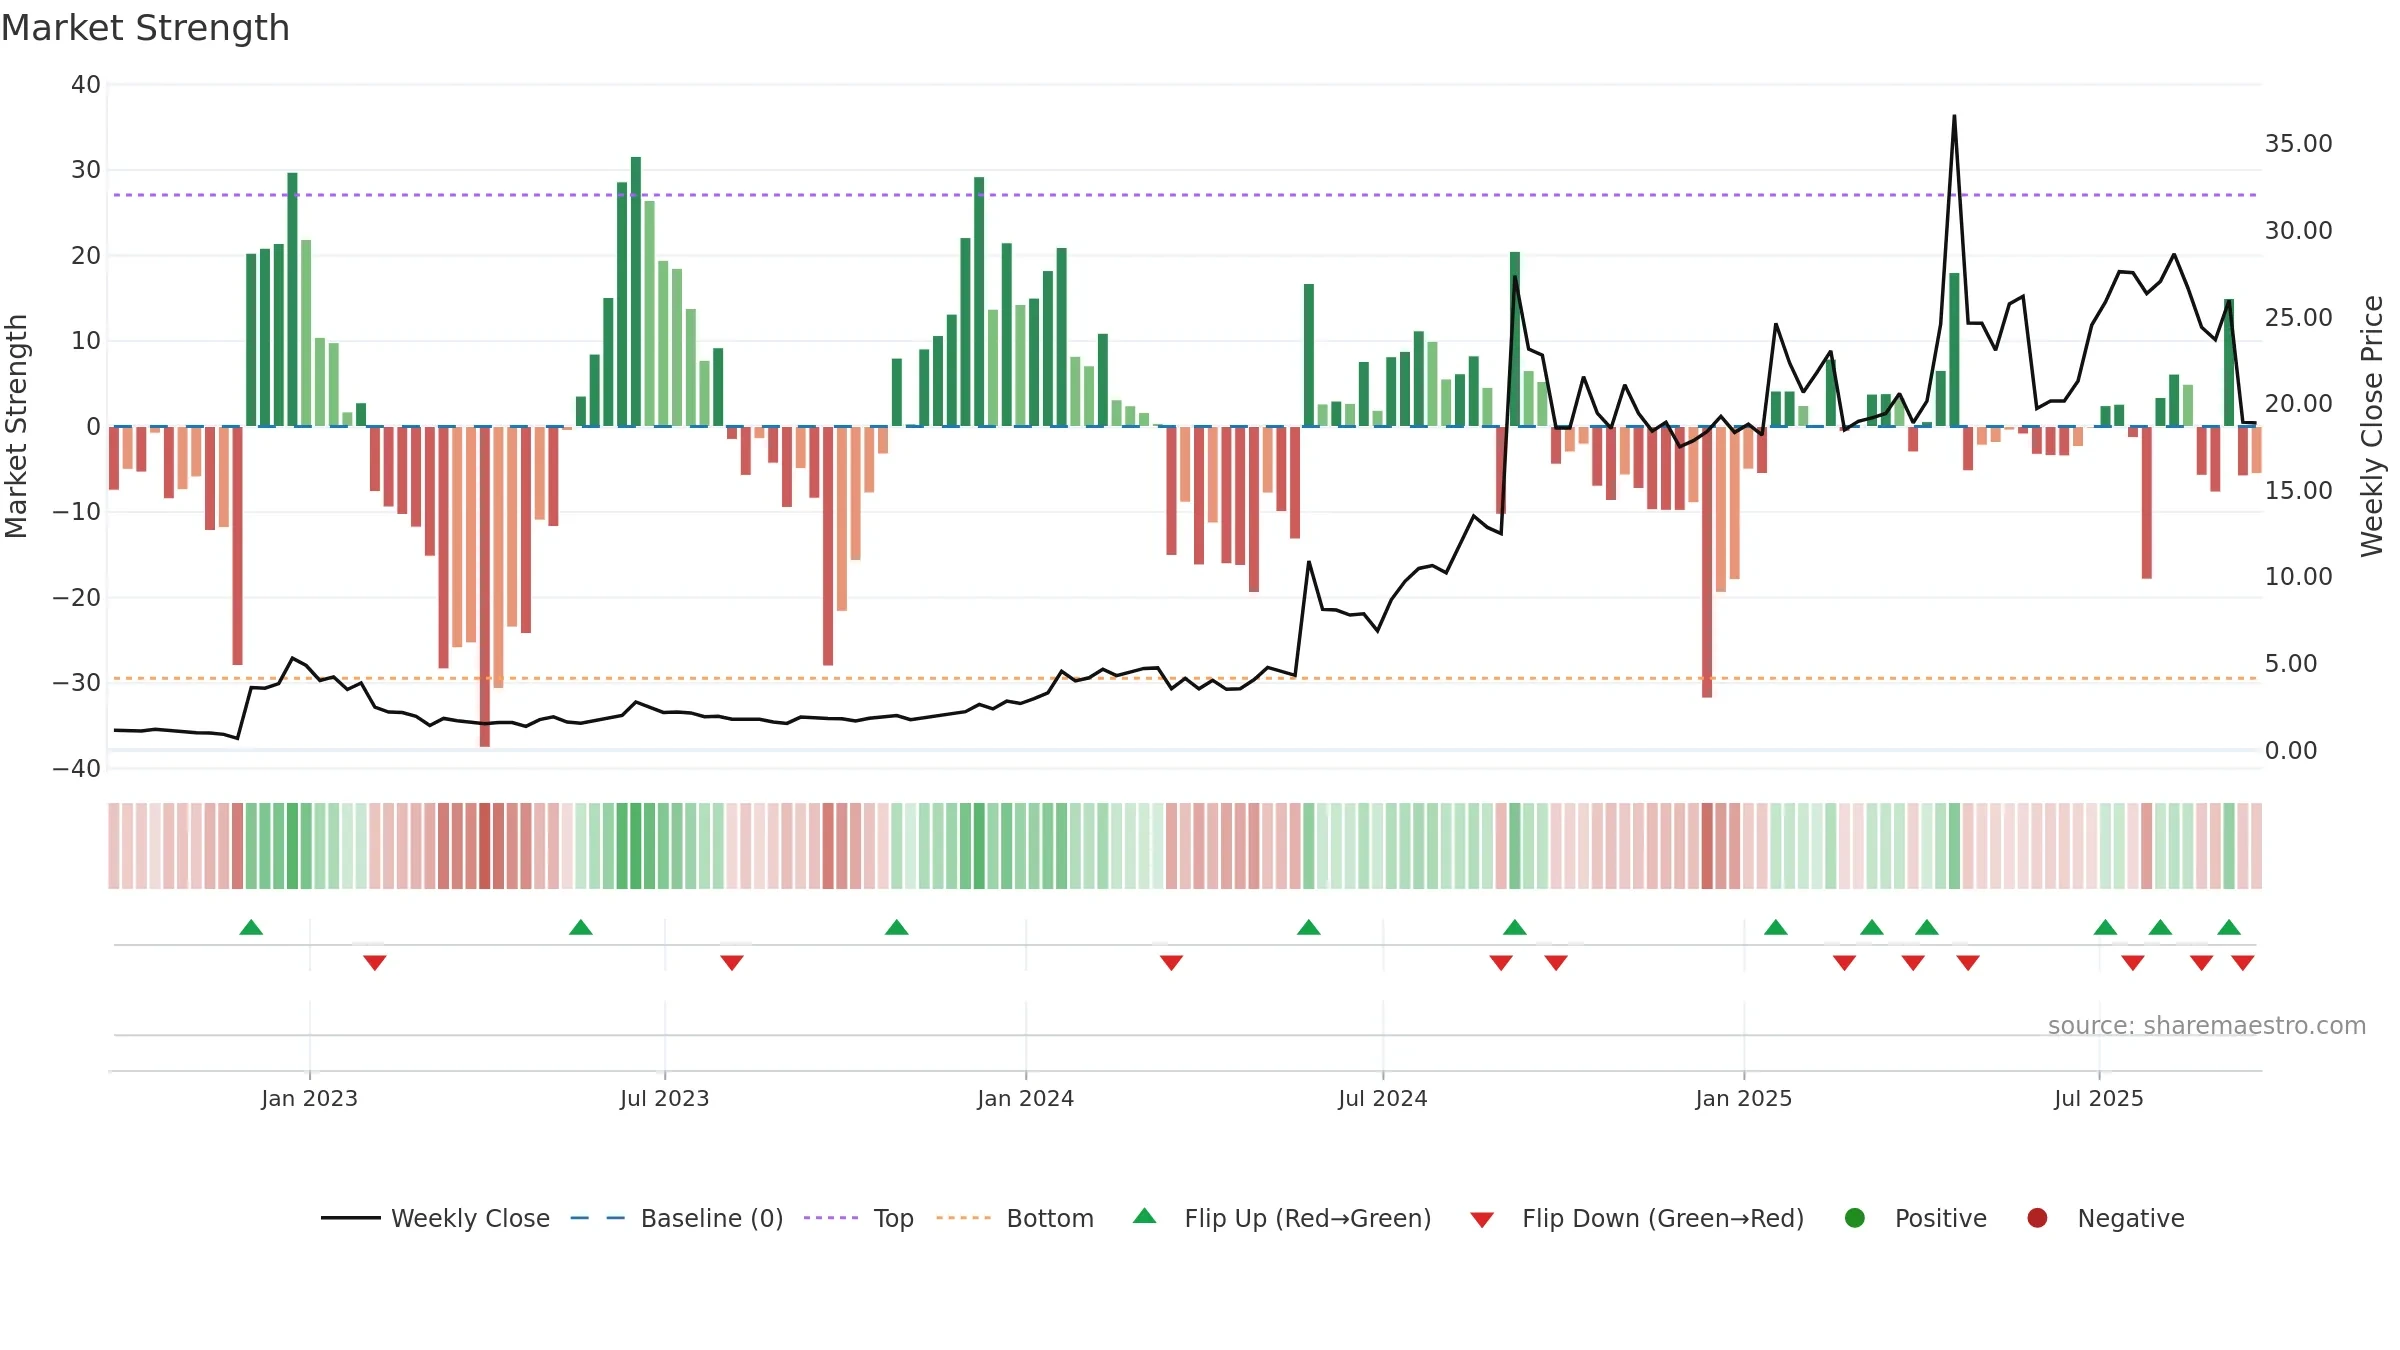Toggle Flip Up (Red→Green) legend entry
Image resolution: width=2400 pixels, height=1350 pixels.
(x=1282, y=1218)
